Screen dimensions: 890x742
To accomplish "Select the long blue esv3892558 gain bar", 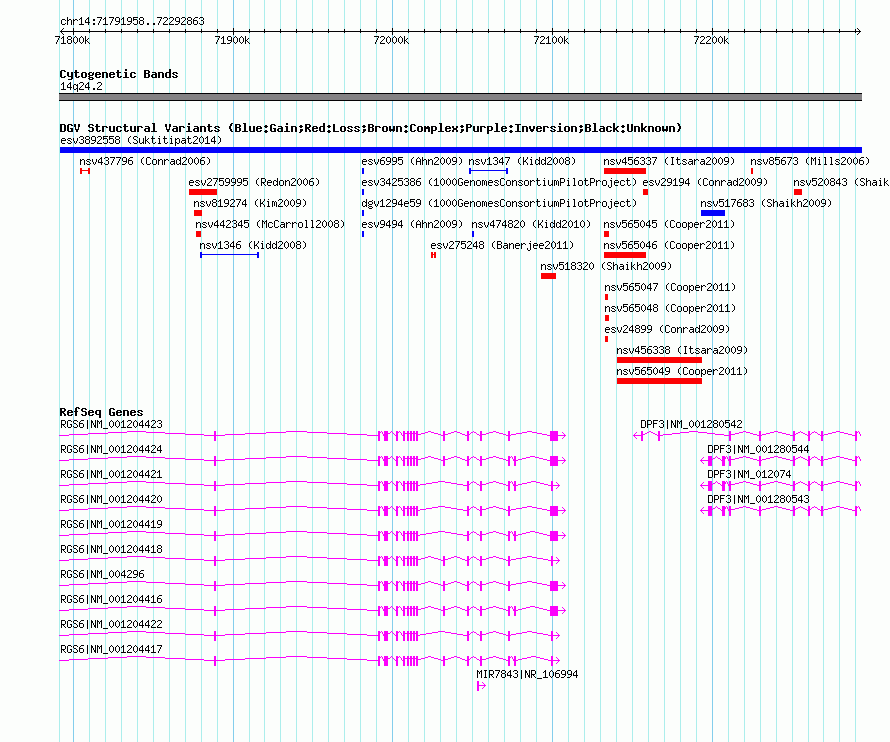I will click(461, 150).
